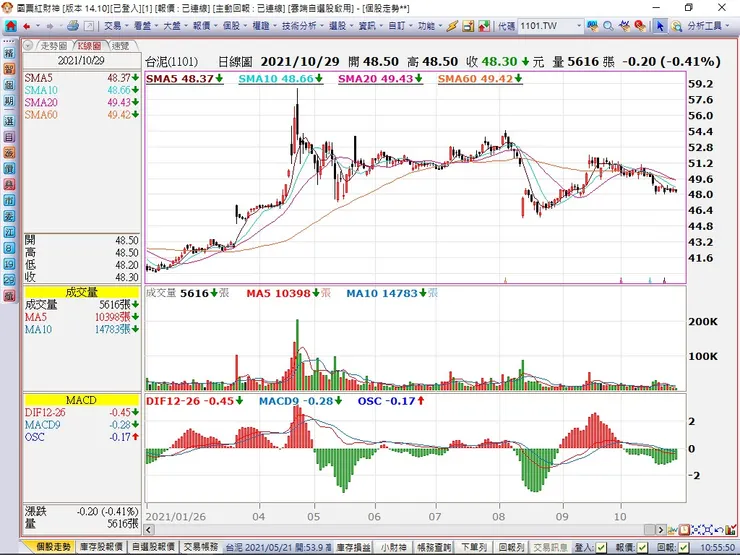
Task: Open the 選股 menu dropdown
Action: 340,26
